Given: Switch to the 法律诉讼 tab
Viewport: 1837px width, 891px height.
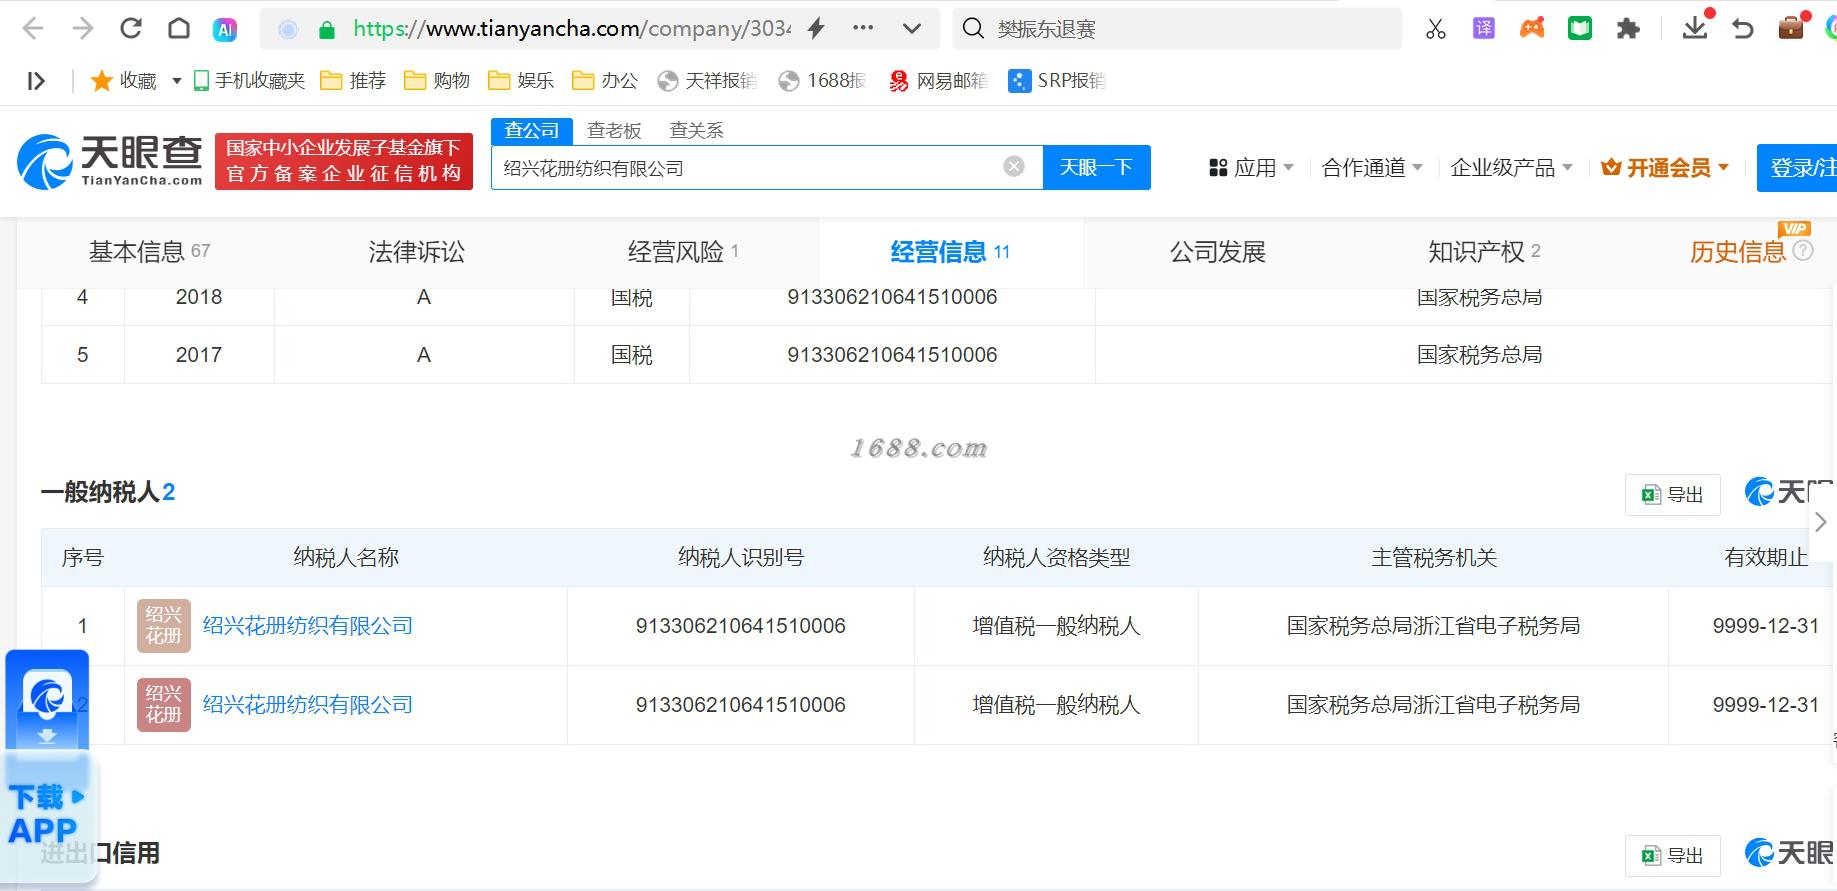Looking at the screenshot, I should click(x=416, y=252).
